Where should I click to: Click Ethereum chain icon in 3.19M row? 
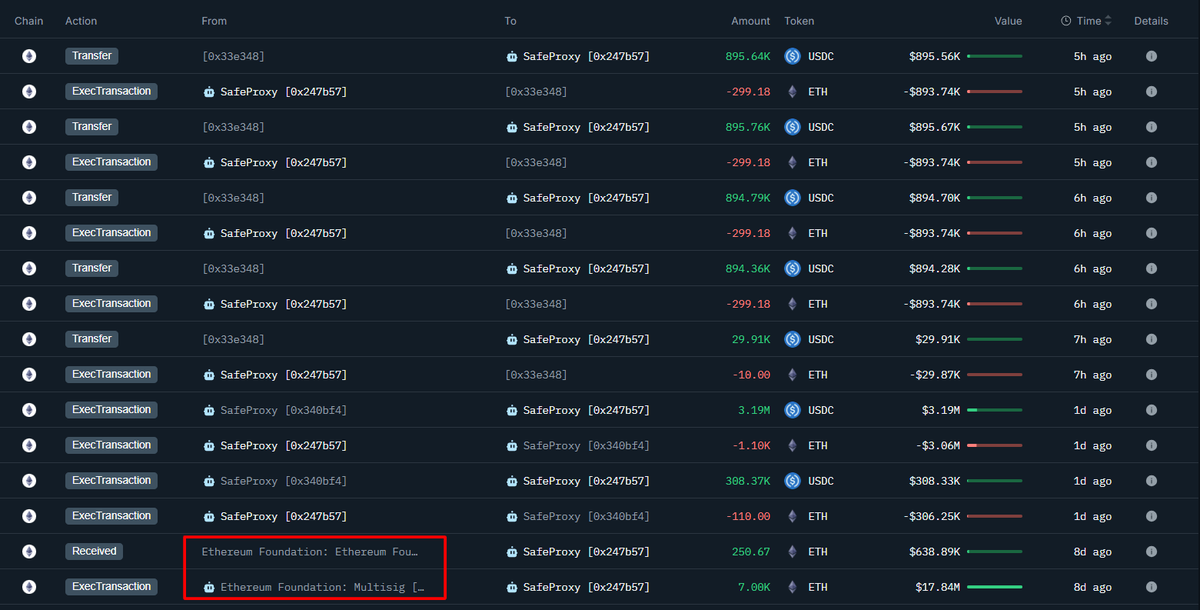click(29, 410)
